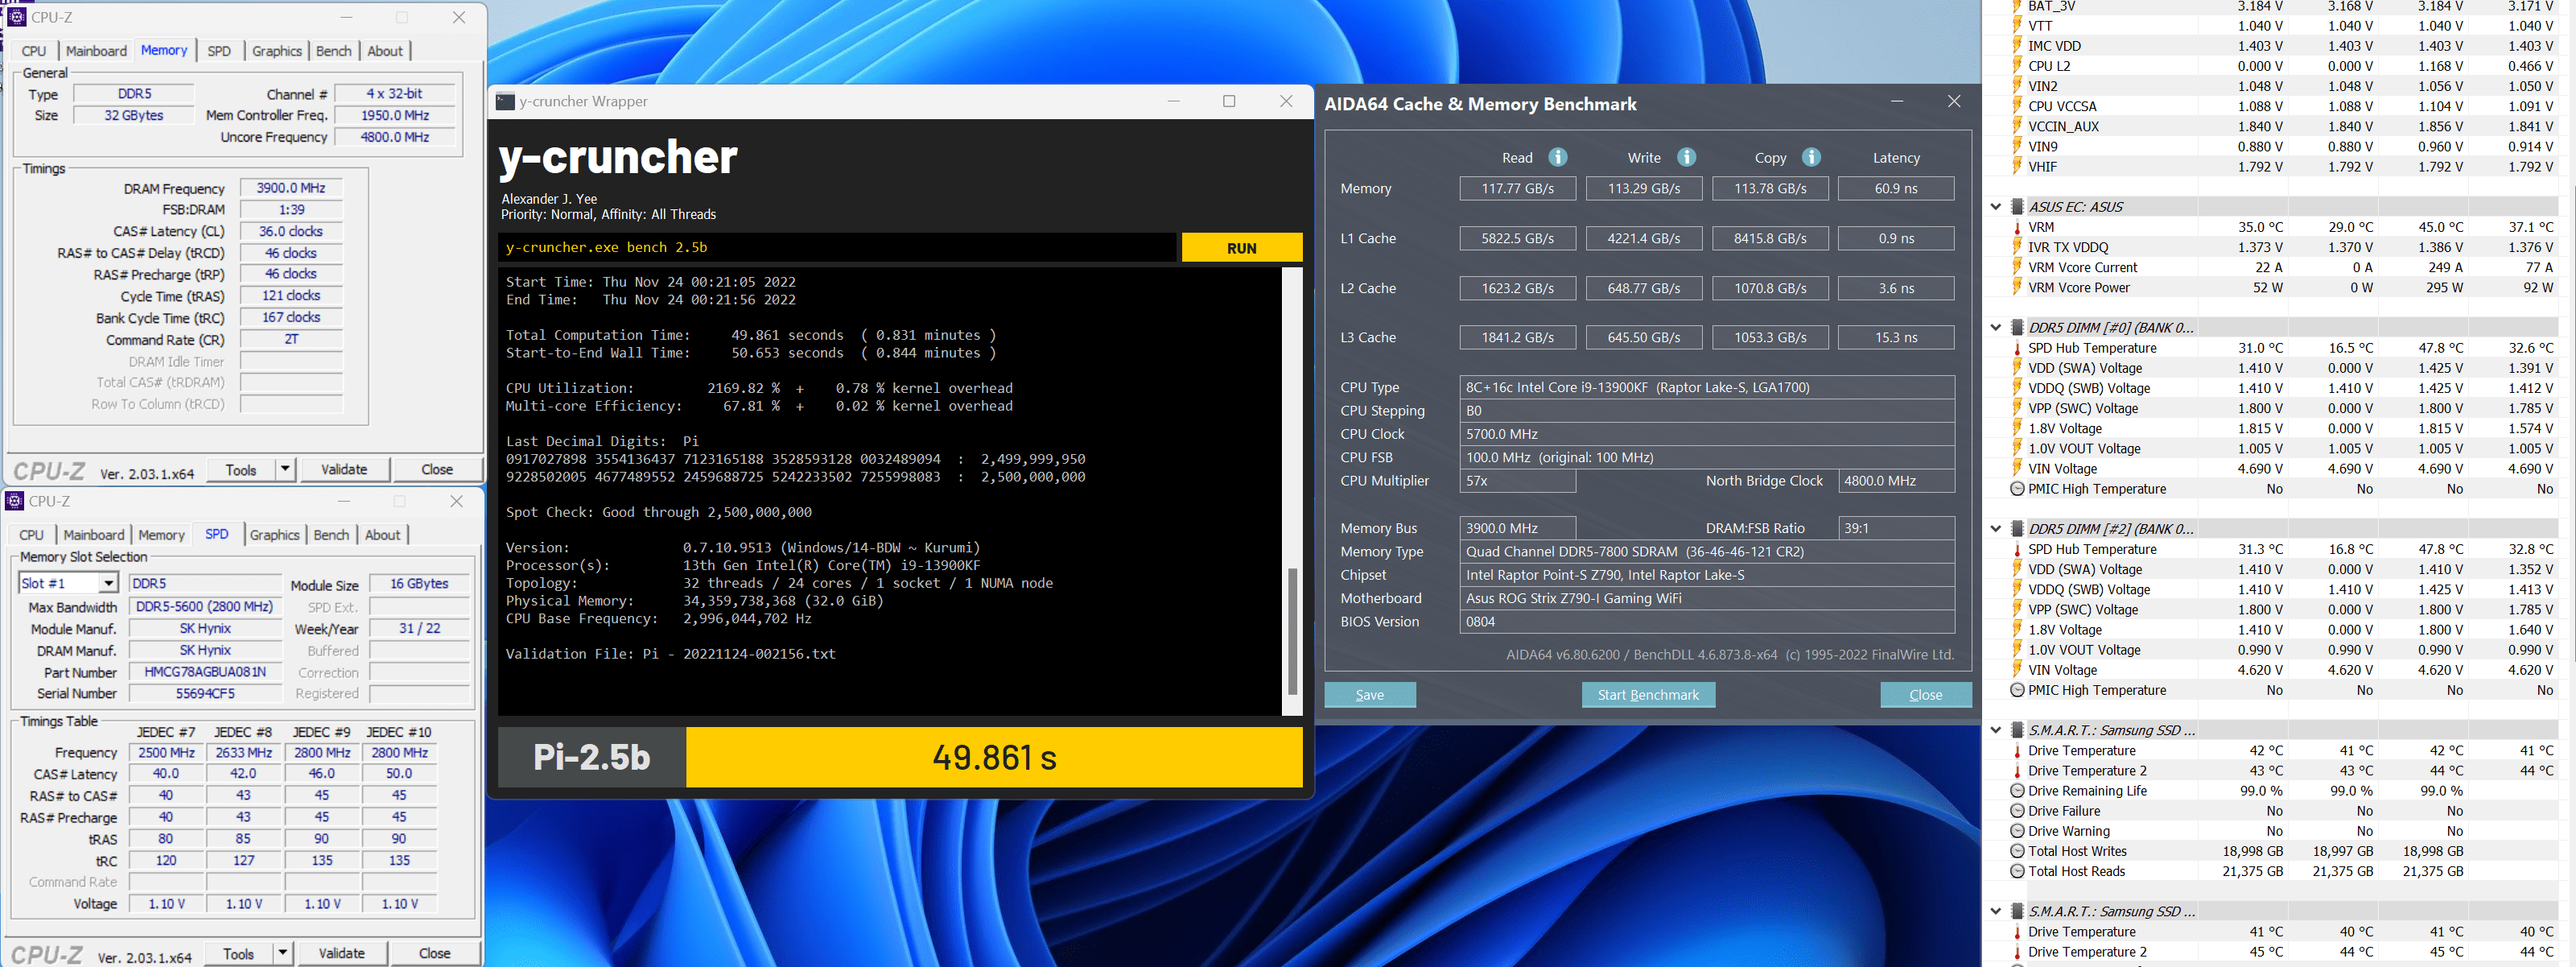
Task: Click the DRAM Frequency 3900.0 MHz value
Action: (x=291, y=188)
